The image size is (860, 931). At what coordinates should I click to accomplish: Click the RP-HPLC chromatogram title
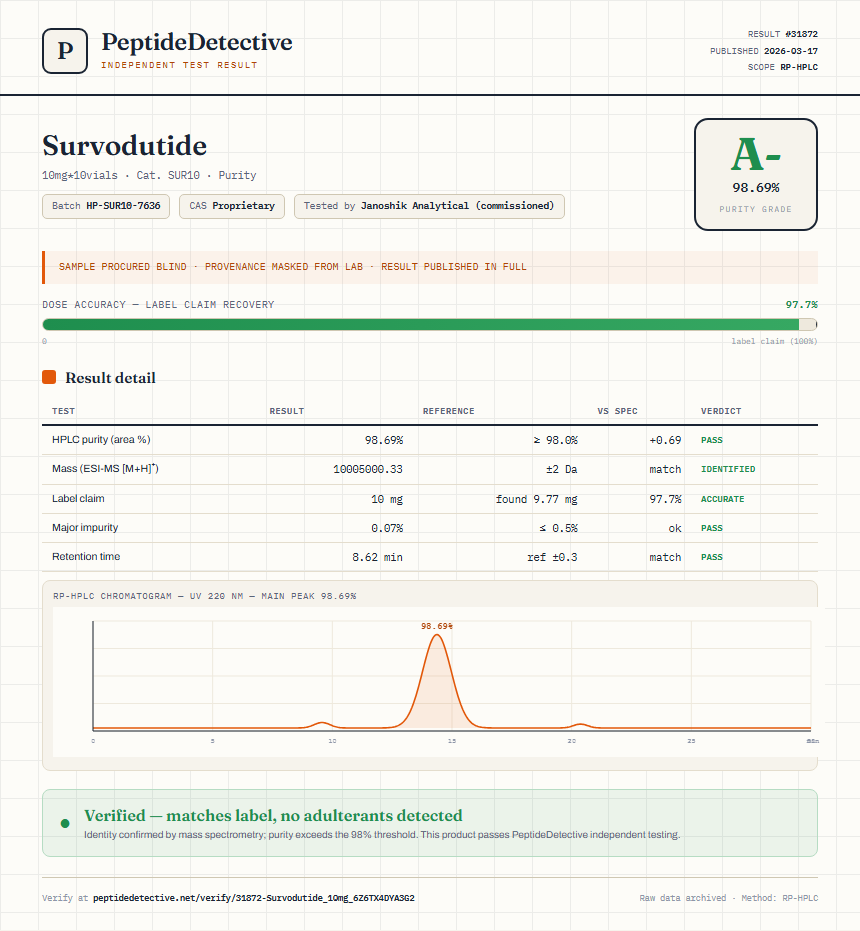204,596
